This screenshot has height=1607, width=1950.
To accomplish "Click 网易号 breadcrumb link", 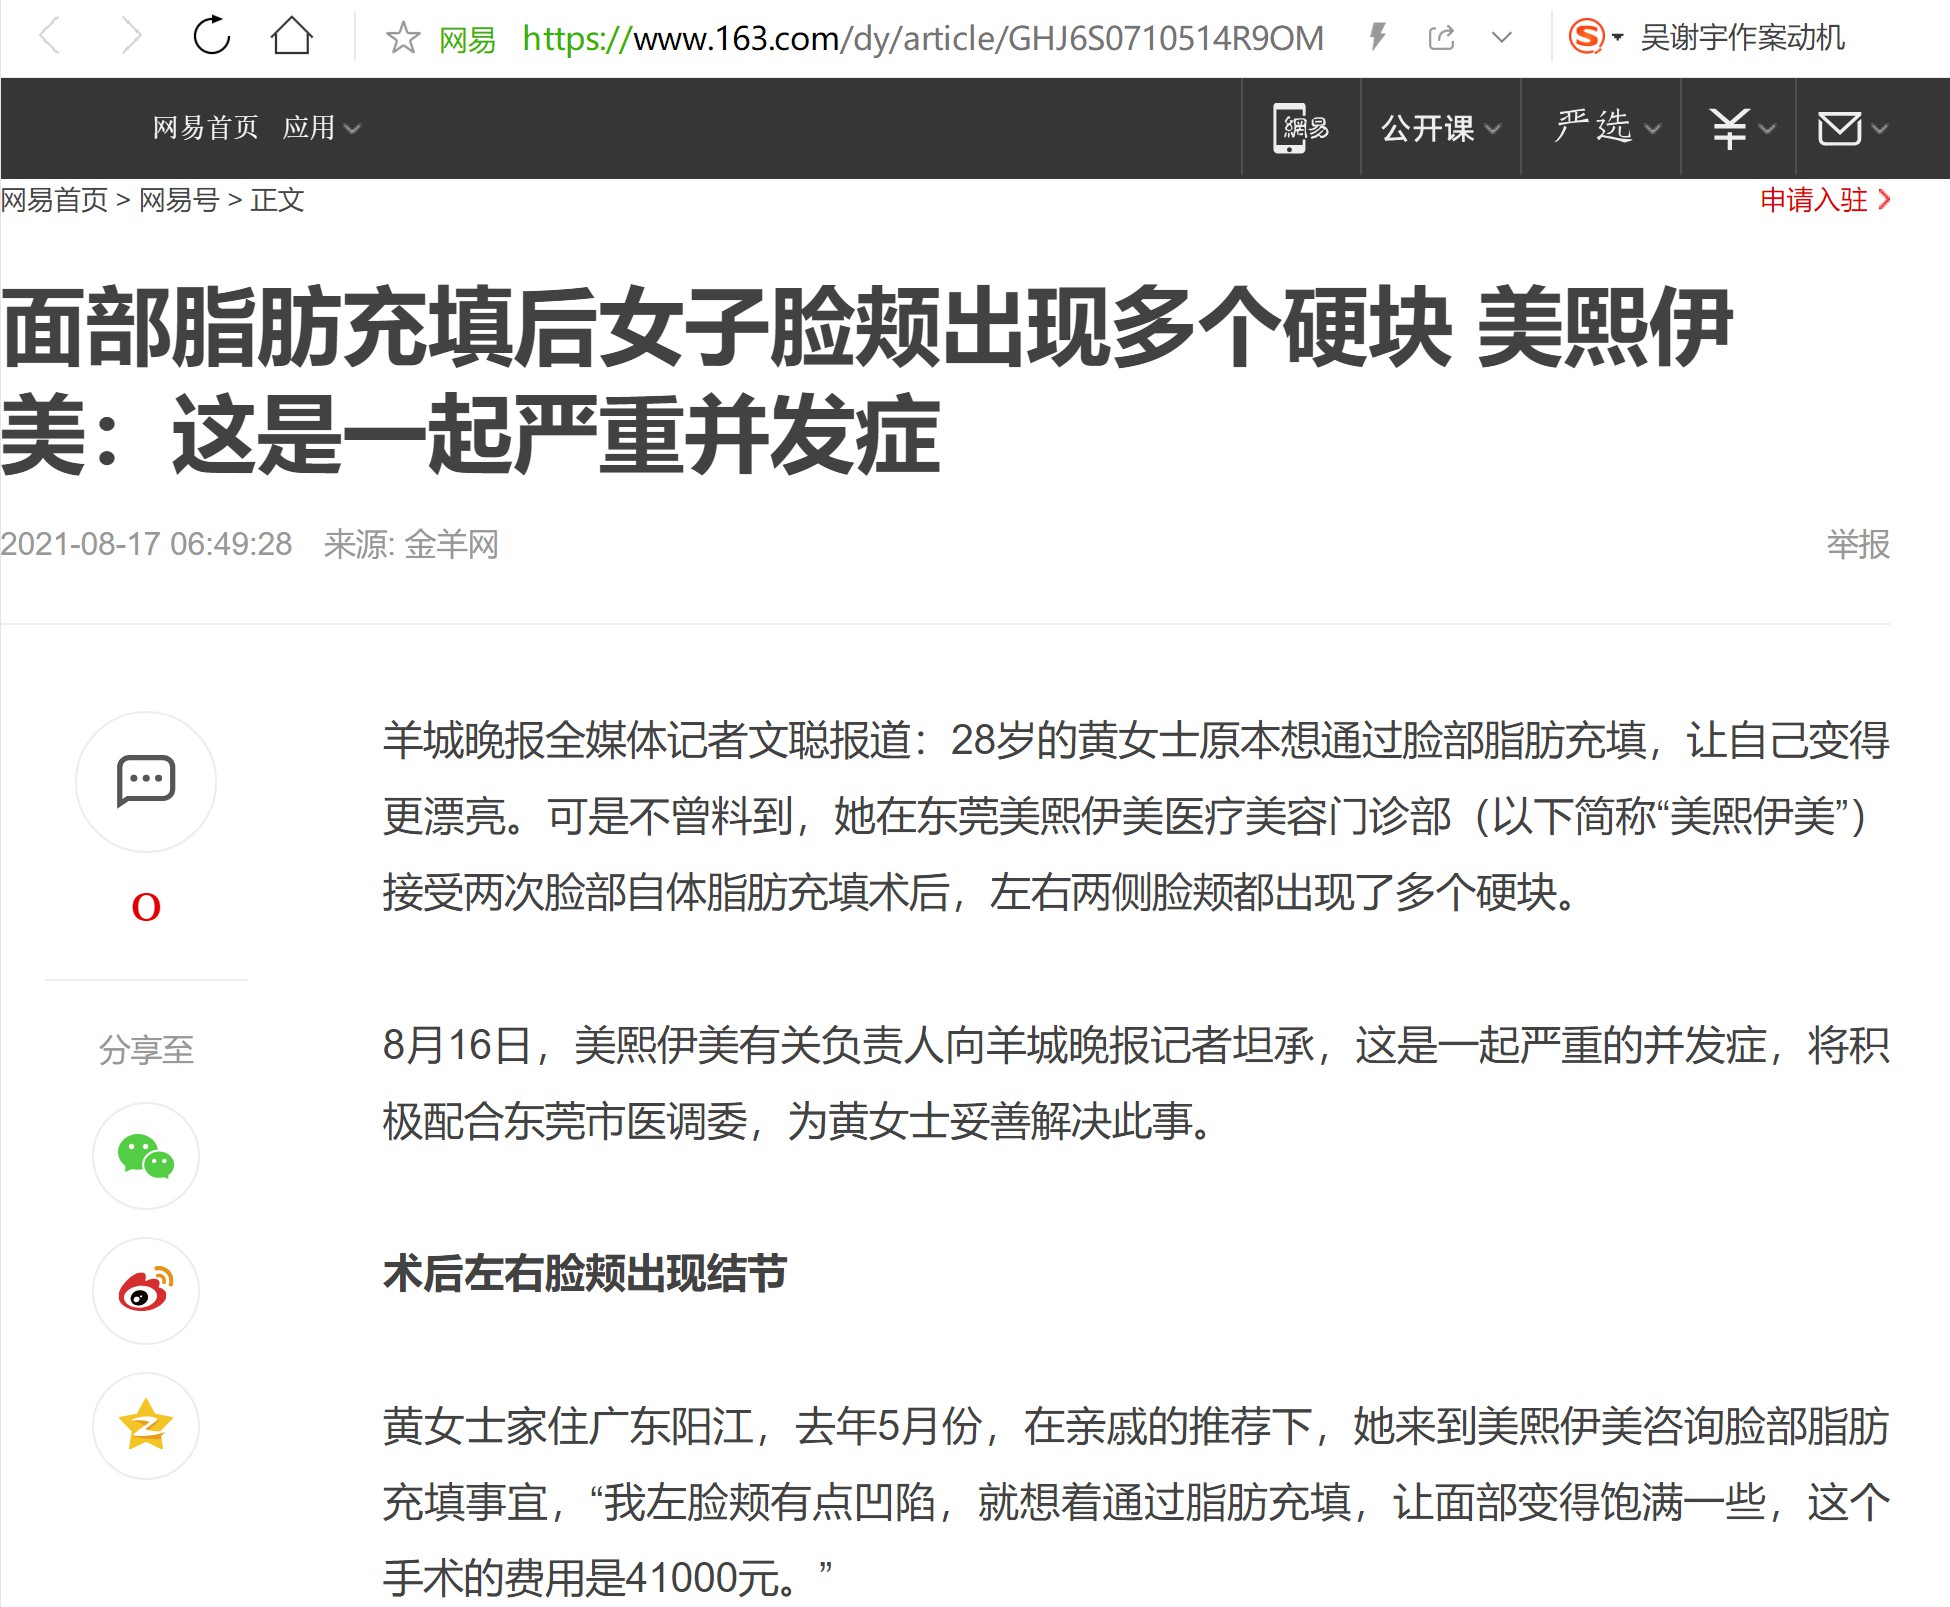I will pyautogui.click(x=179, y=200).
